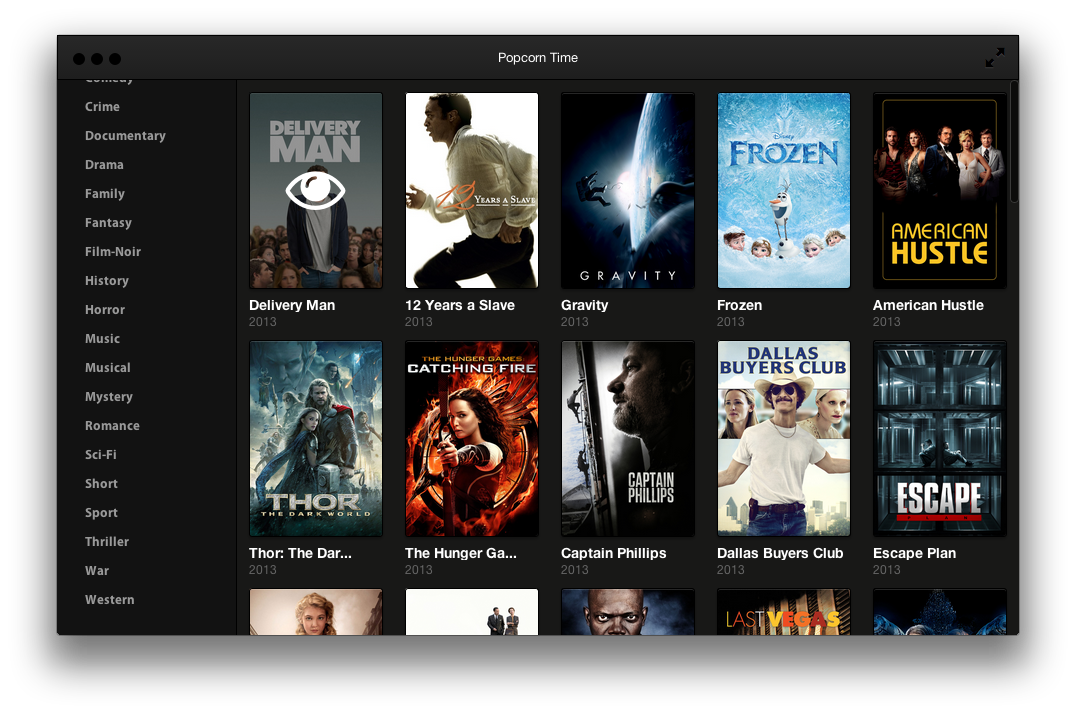1076x714 pixels.
Task: Click the American Hustle title text
Action: point(928,306)
